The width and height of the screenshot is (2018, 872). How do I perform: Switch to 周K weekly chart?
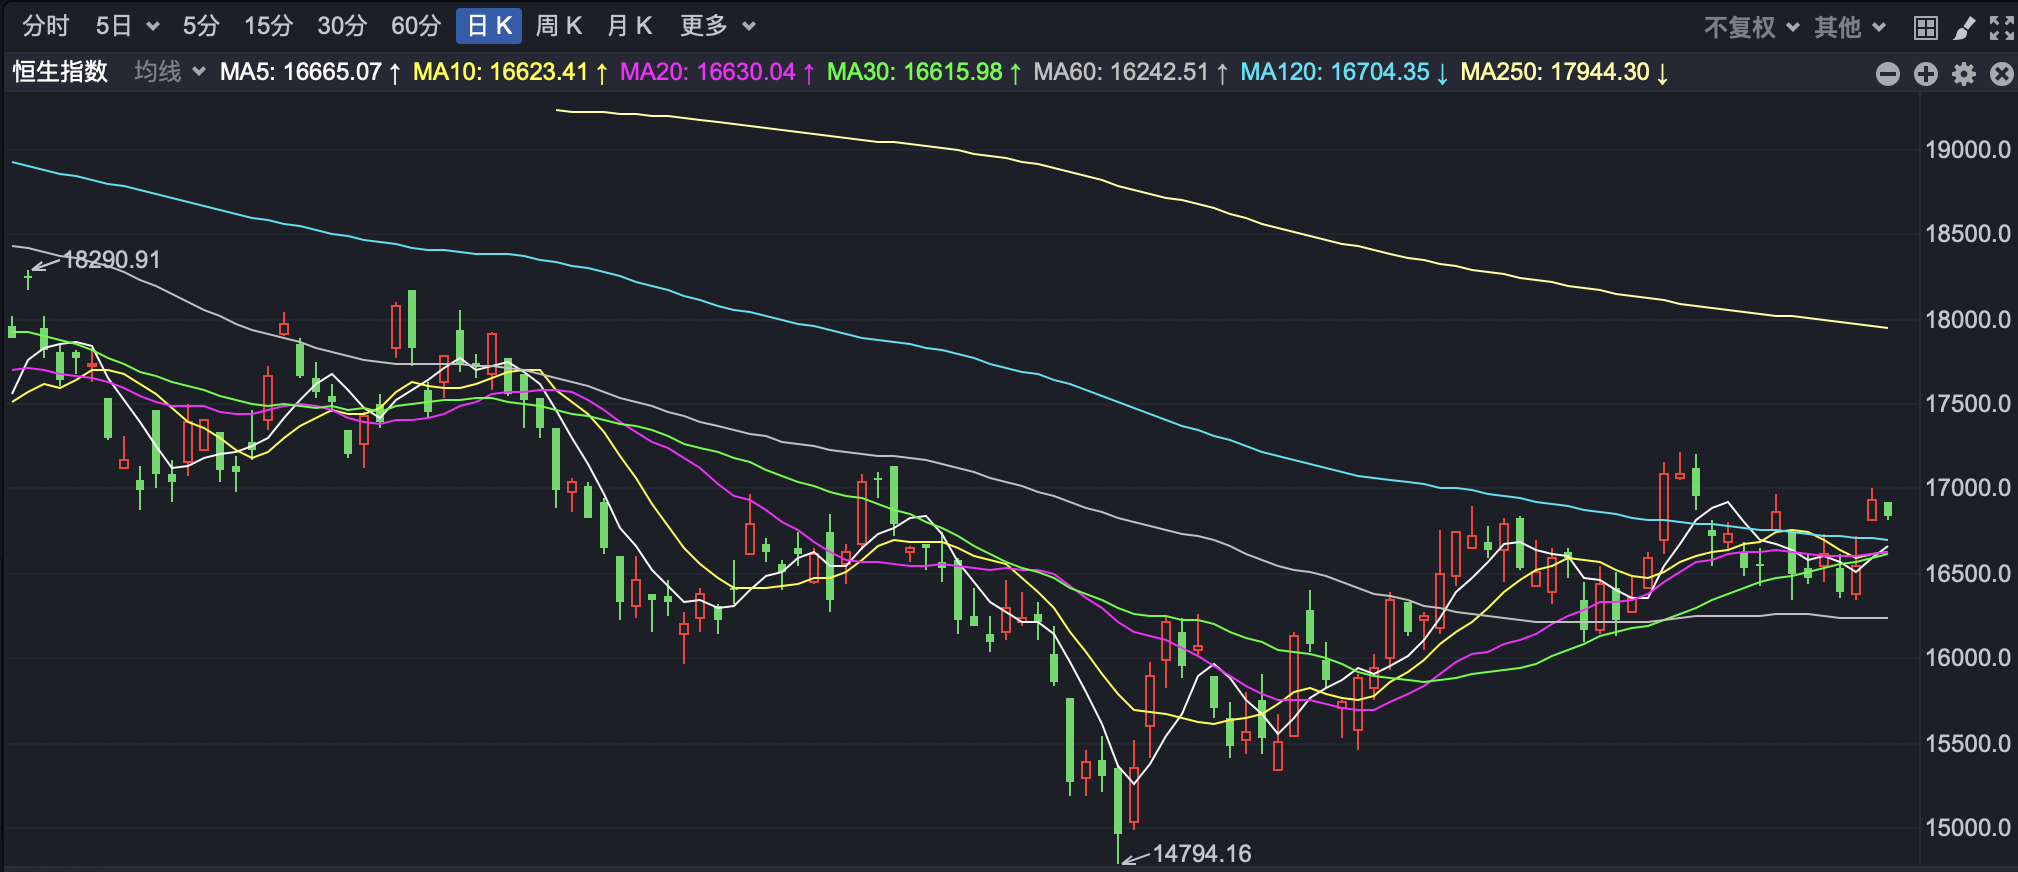coord(559,26)
